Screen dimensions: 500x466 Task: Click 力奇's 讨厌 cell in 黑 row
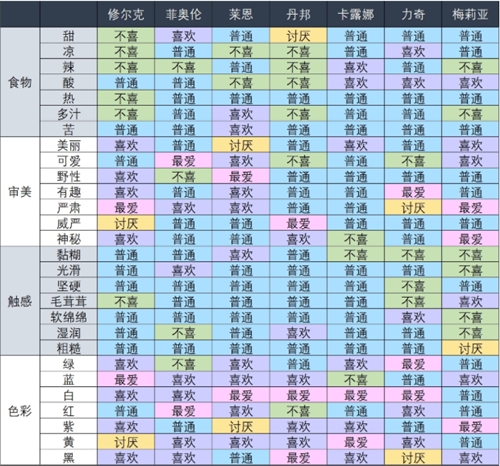coord(413,457)
